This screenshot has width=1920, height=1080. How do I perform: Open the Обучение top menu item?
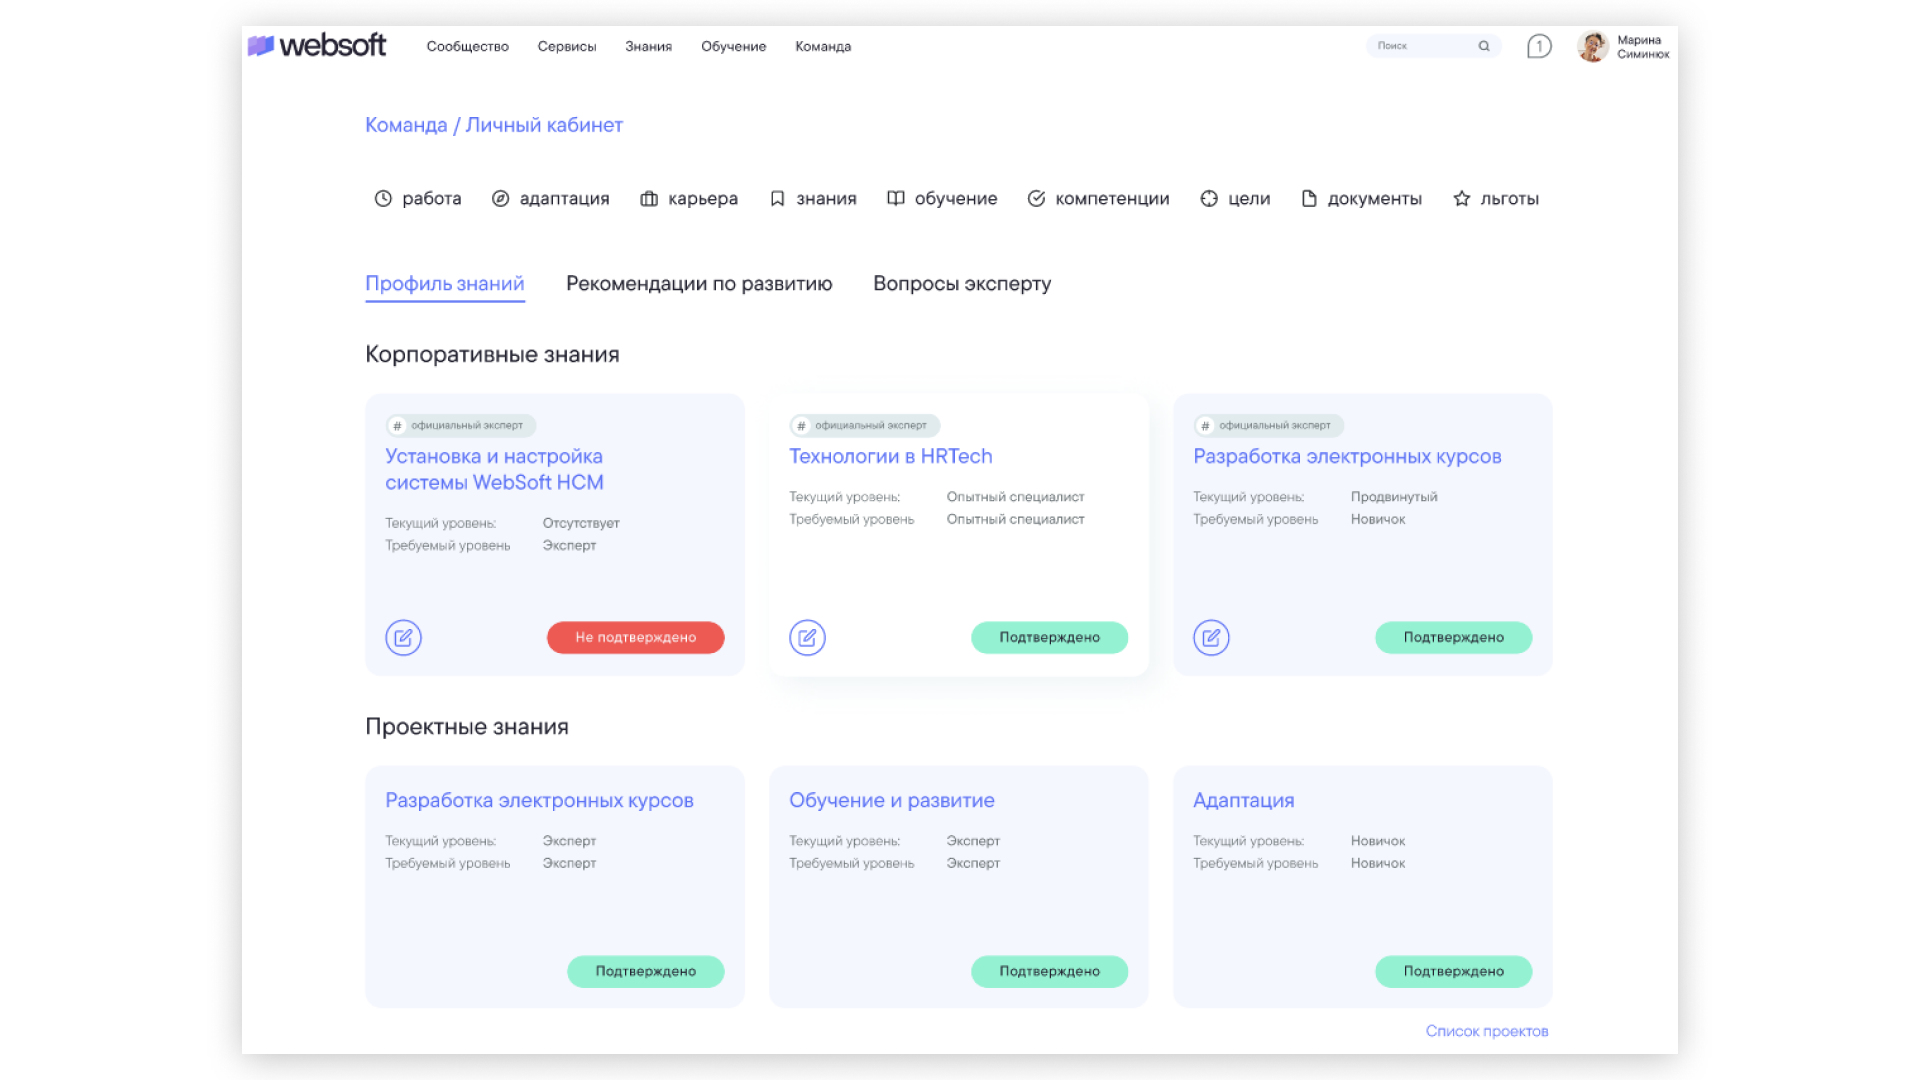733,46
